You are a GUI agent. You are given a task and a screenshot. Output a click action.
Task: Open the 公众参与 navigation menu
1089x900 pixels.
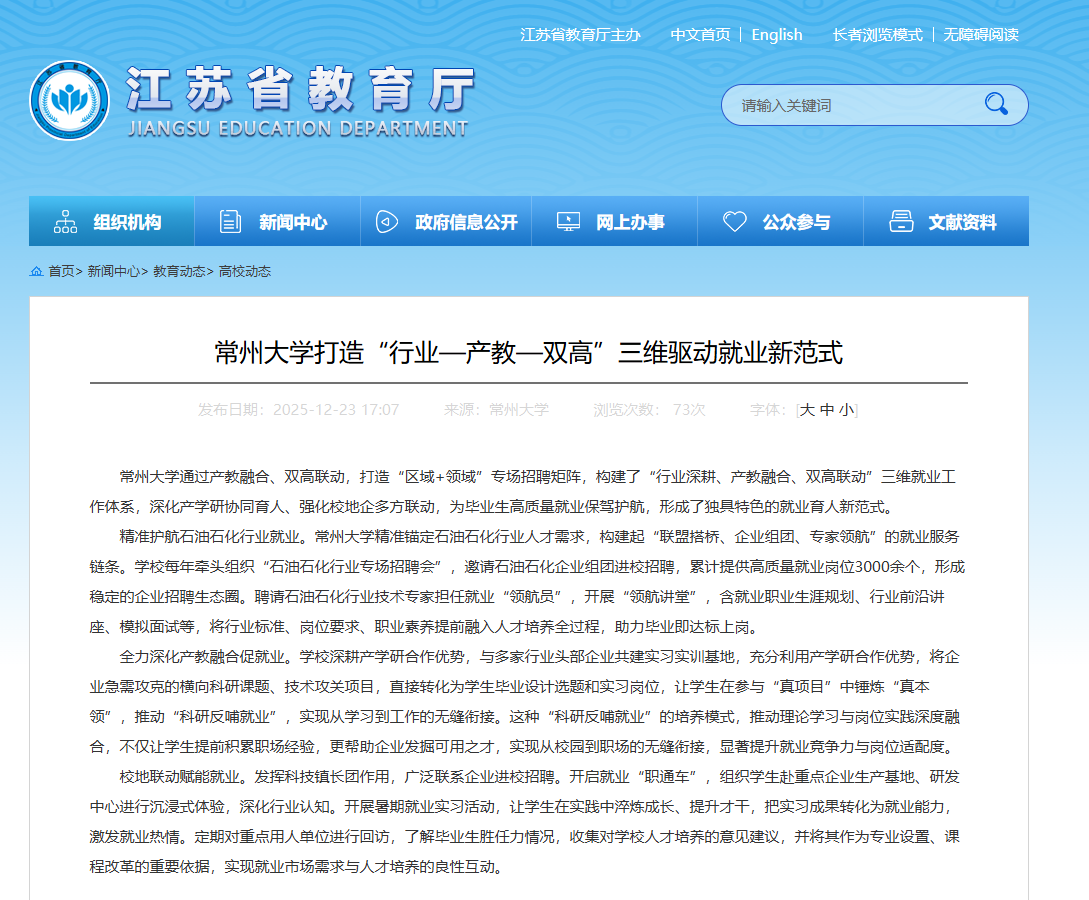(796, 222)
